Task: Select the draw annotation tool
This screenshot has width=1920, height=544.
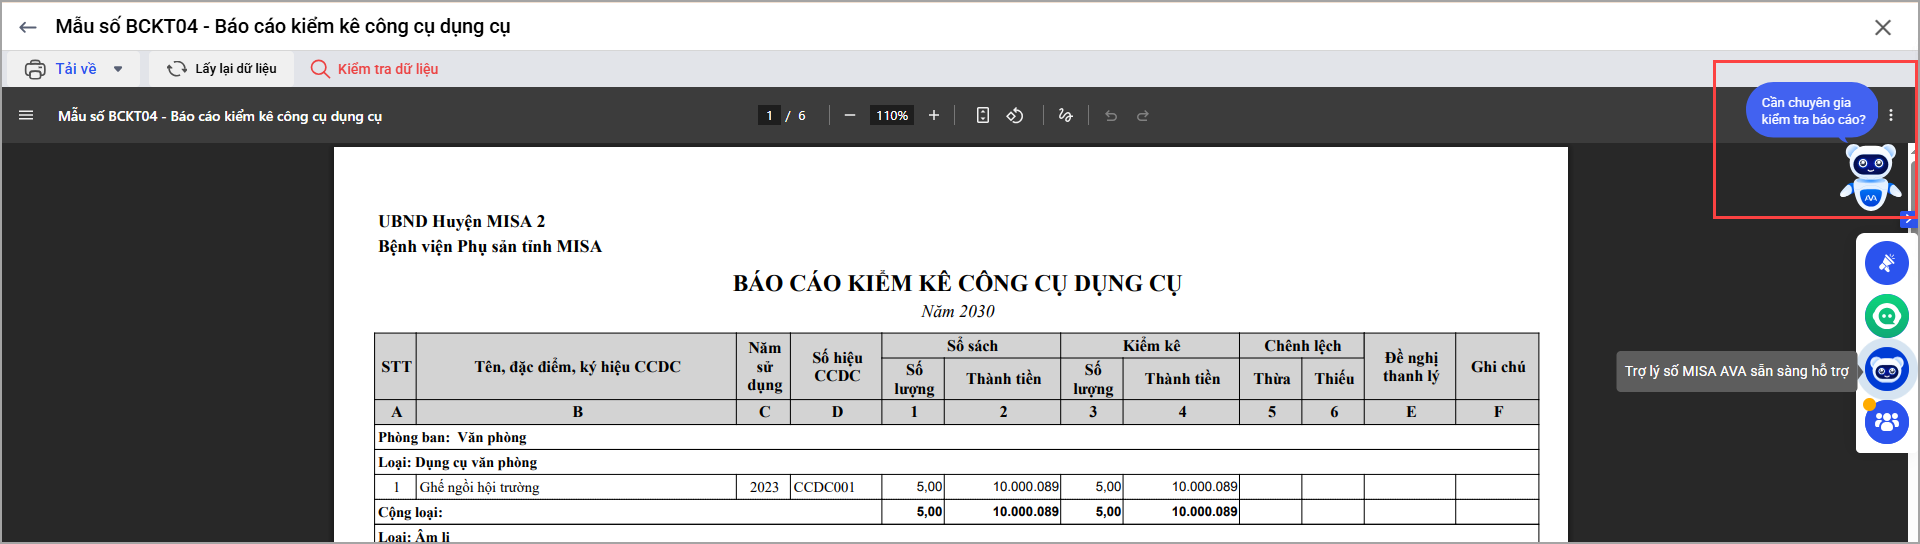Action: point(1065,116)
